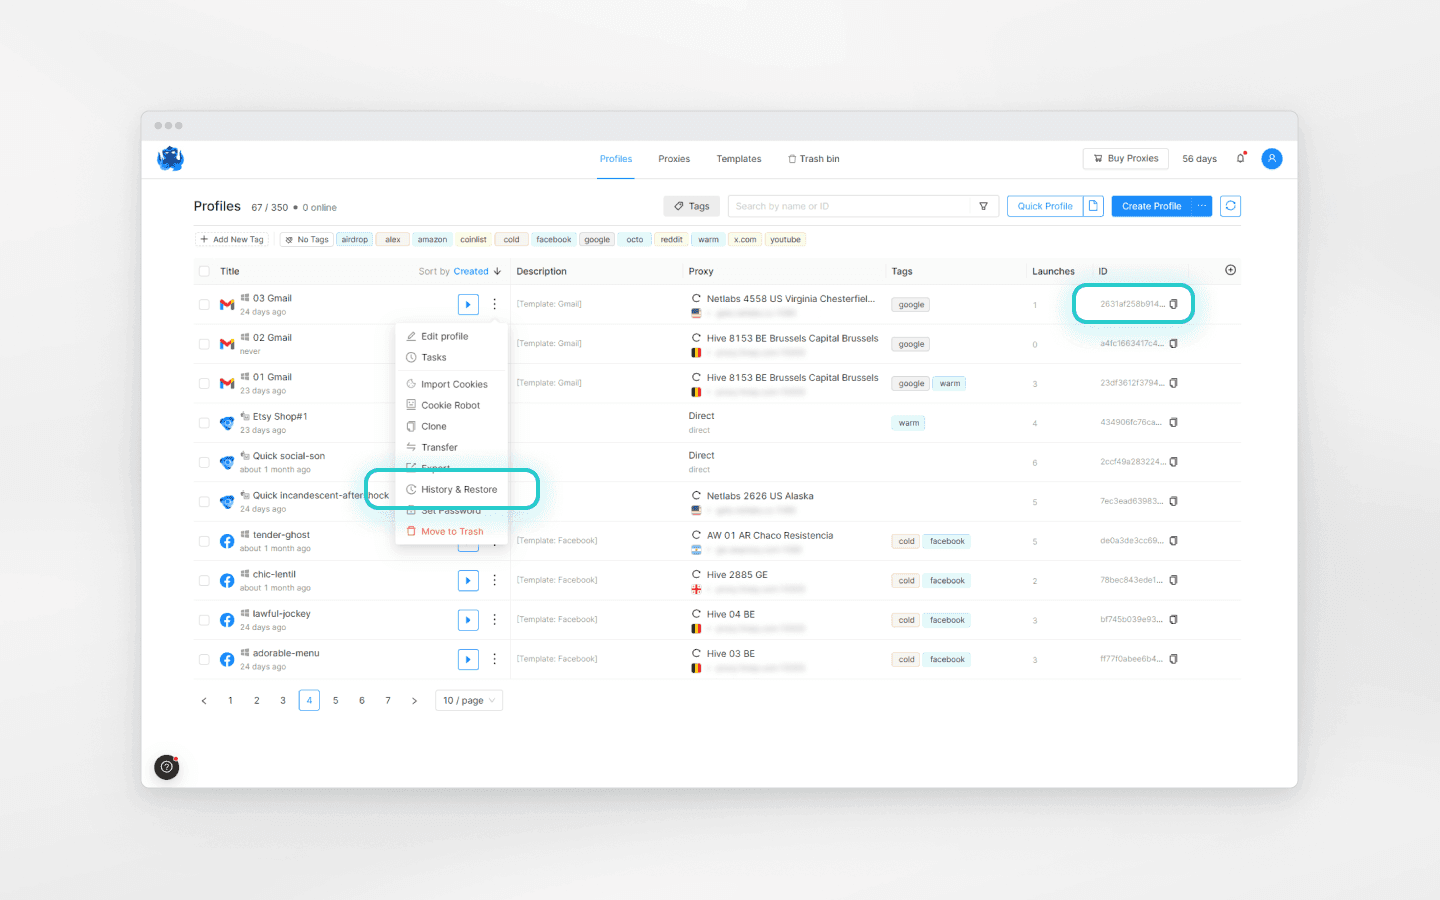Go to the next page arrow
1440x900 pixels.
point(414,701)
